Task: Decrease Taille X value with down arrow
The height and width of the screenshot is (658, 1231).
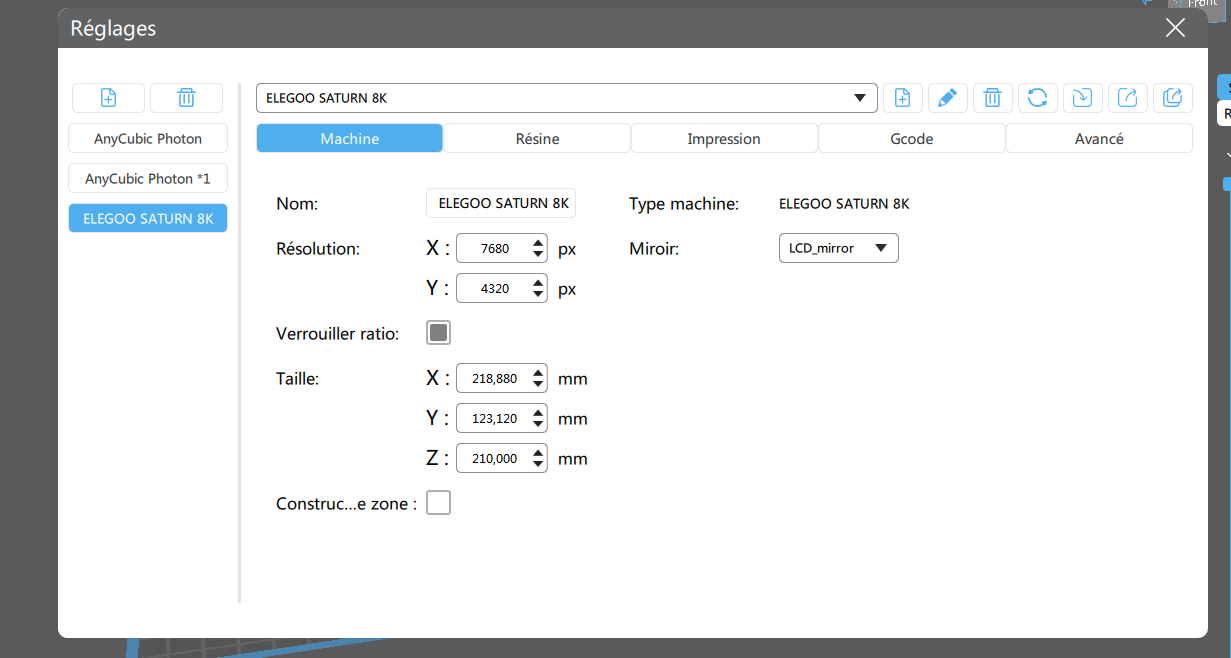Action: [539, 384]
